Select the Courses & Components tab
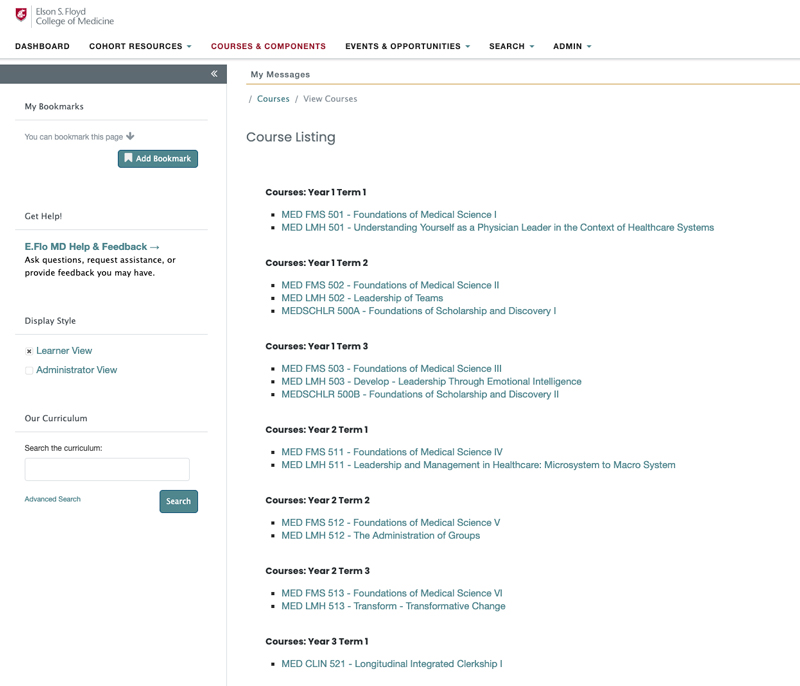 pyautogui.click(x=268, y=46)
